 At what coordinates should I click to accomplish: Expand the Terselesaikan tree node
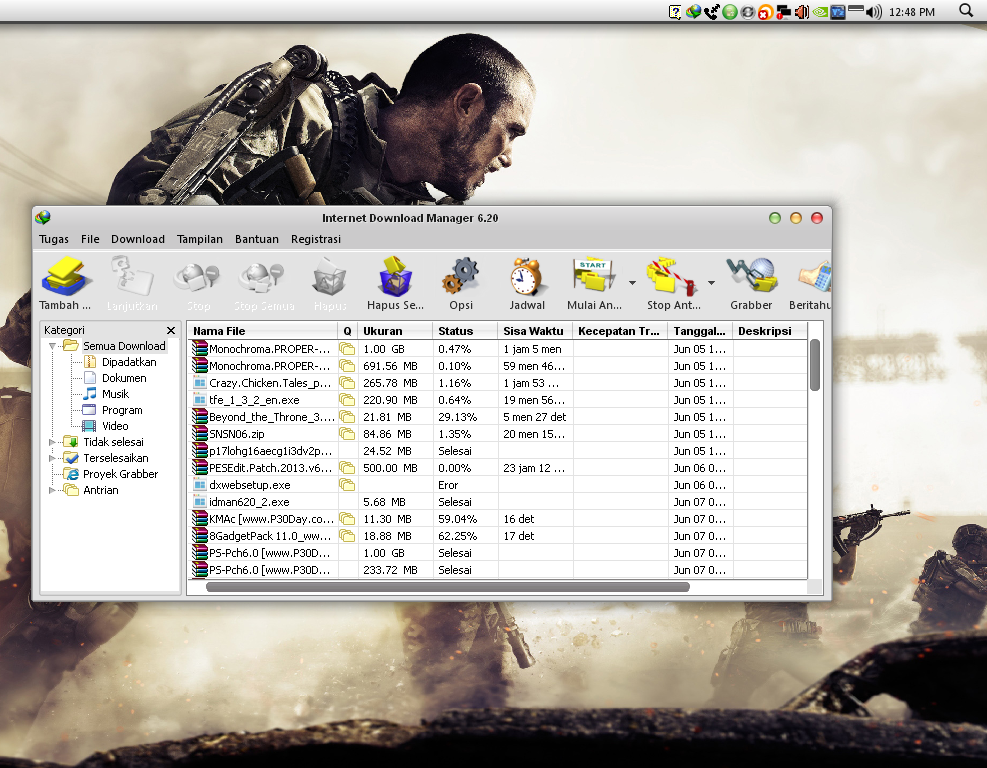pos(53,458)
